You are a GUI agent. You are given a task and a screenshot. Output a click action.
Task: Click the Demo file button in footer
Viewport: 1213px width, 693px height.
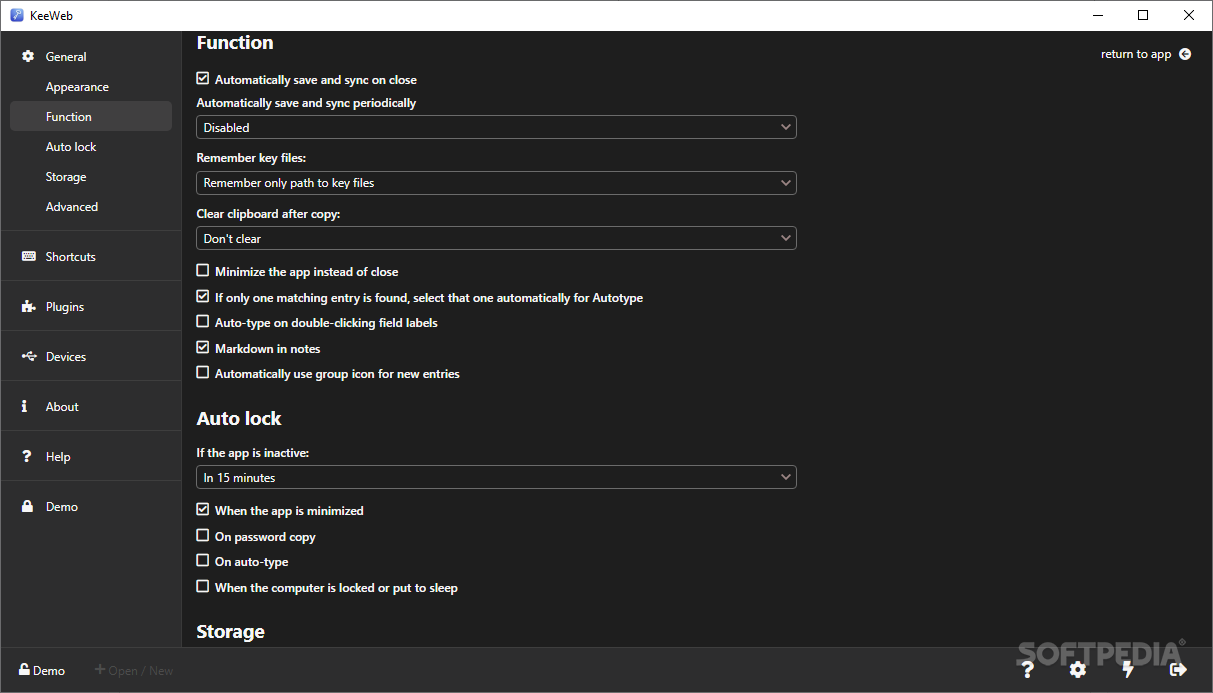pos(42,670)
